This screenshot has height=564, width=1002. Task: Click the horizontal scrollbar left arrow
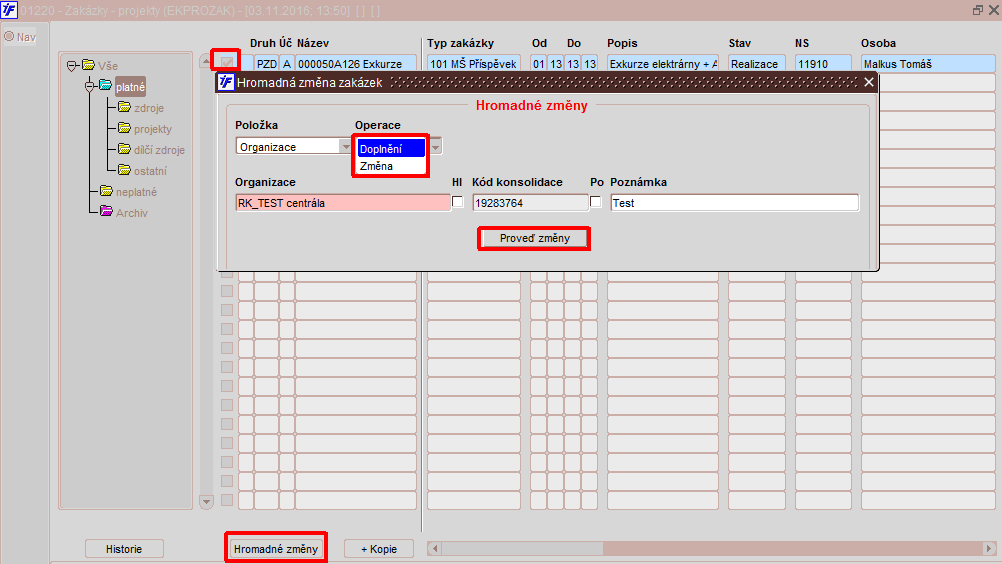(x=435, y=549)
